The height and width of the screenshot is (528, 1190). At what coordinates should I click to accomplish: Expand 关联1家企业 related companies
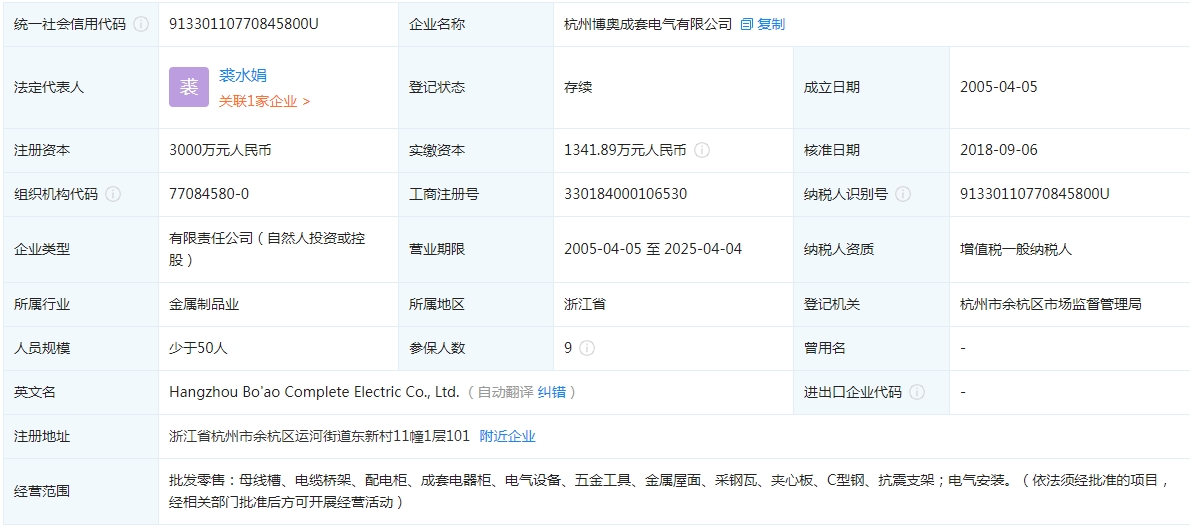pyautogui.click(x=264, y=101)
